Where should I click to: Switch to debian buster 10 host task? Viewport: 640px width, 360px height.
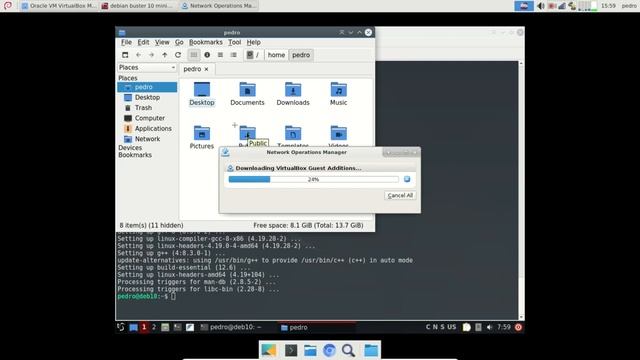[x=139, y=6]
